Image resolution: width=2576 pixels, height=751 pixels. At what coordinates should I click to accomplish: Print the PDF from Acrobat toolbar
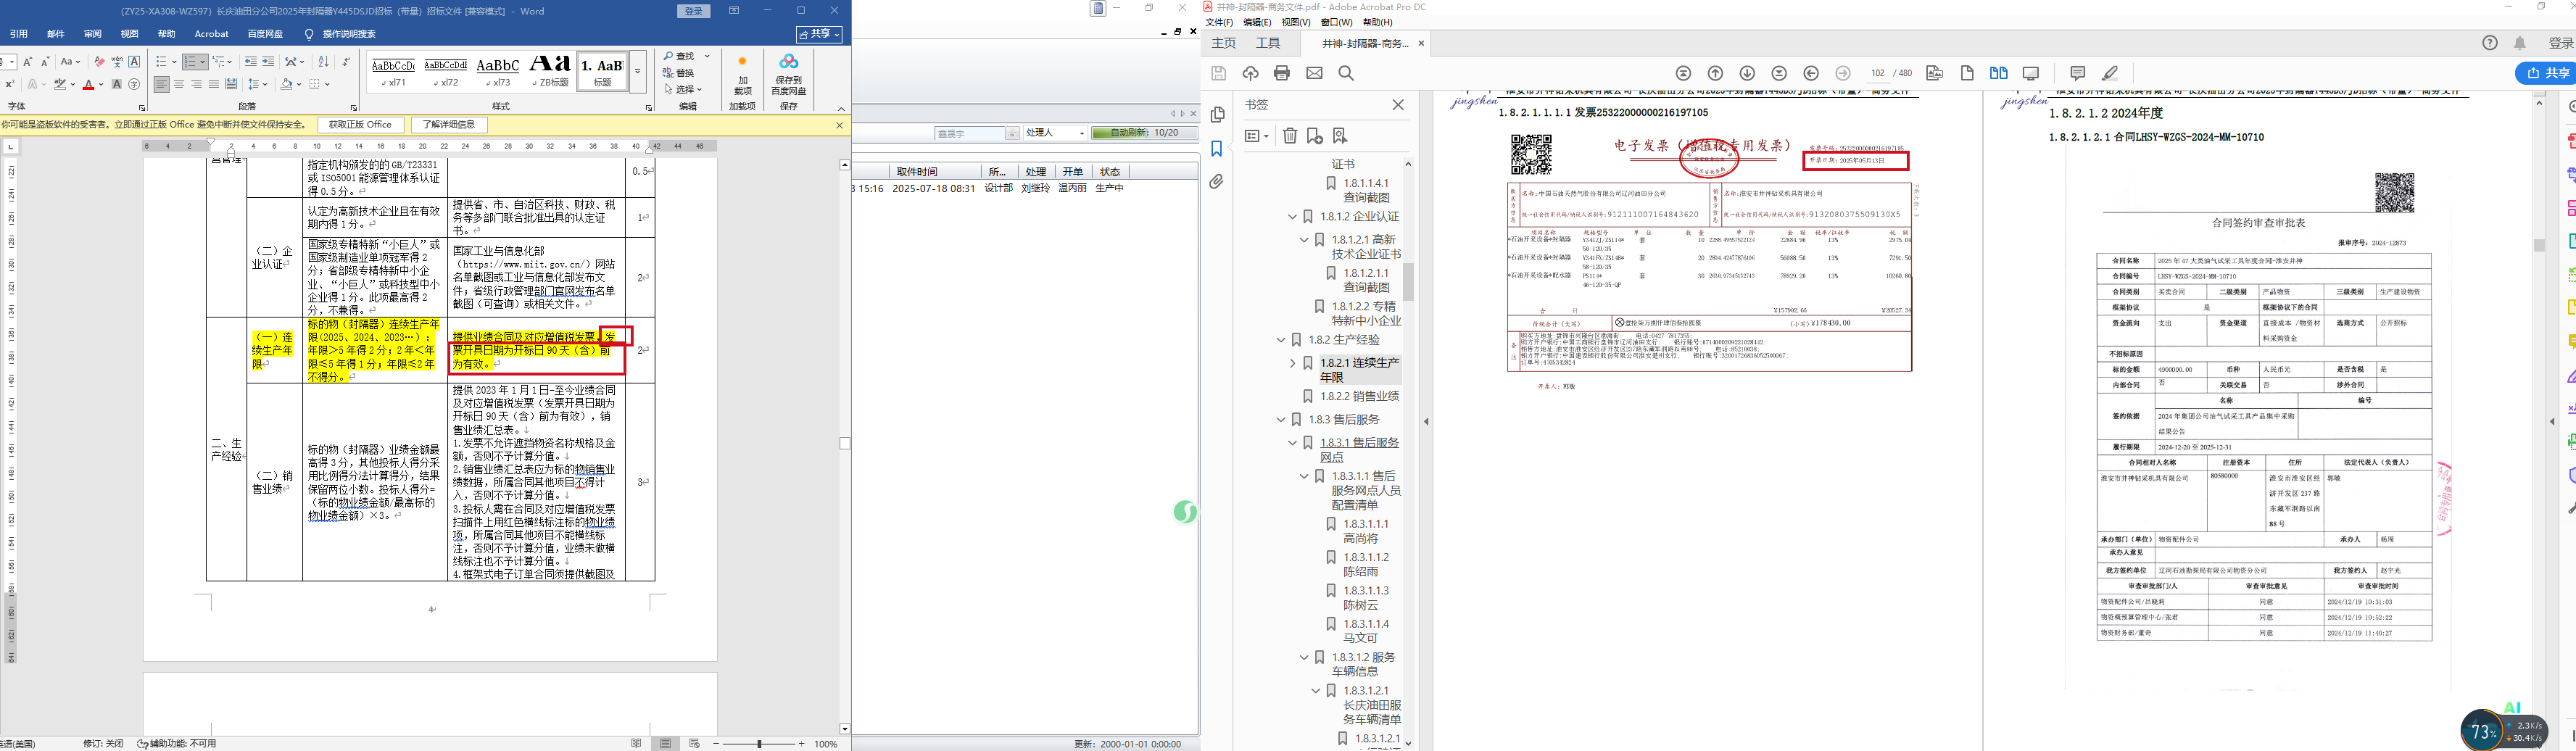(x=1282, y=73)
